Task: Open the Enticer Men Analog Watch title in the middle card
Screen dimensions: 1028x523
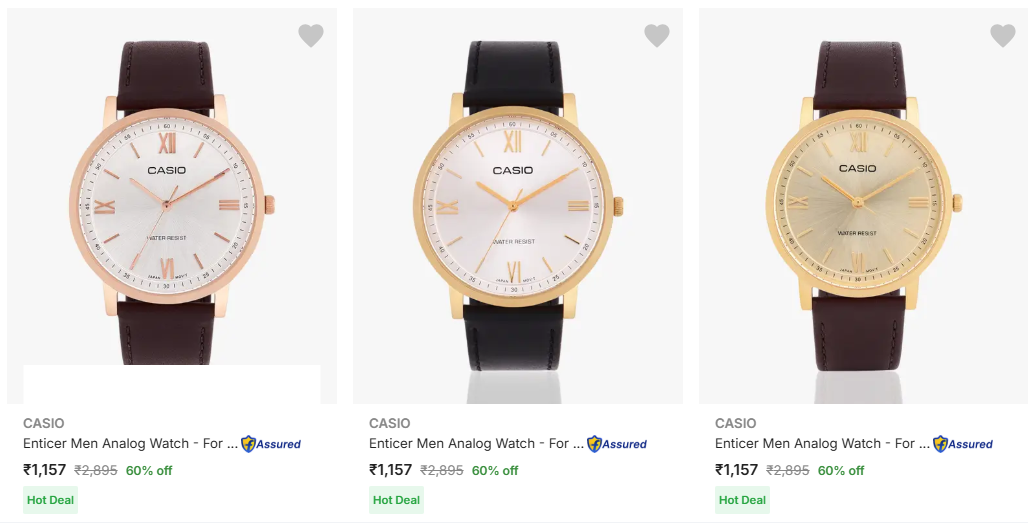Action: point(476,444)
